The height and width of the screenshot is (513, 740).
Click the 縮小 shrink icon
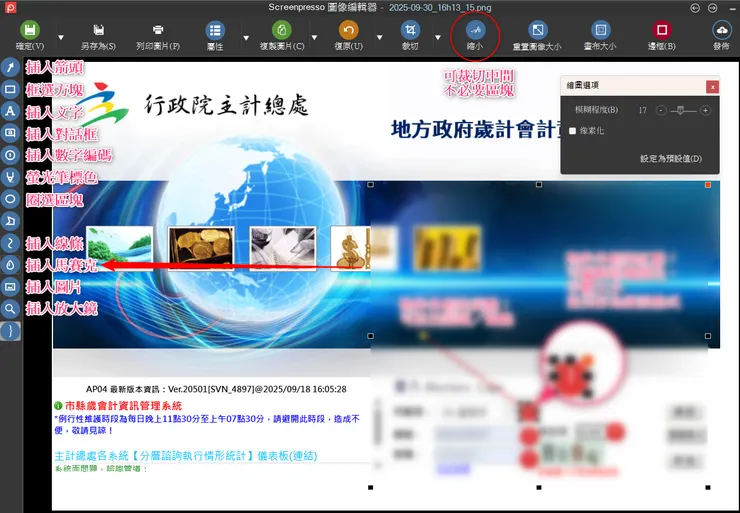pyautogui.click(x=475, y=30)
